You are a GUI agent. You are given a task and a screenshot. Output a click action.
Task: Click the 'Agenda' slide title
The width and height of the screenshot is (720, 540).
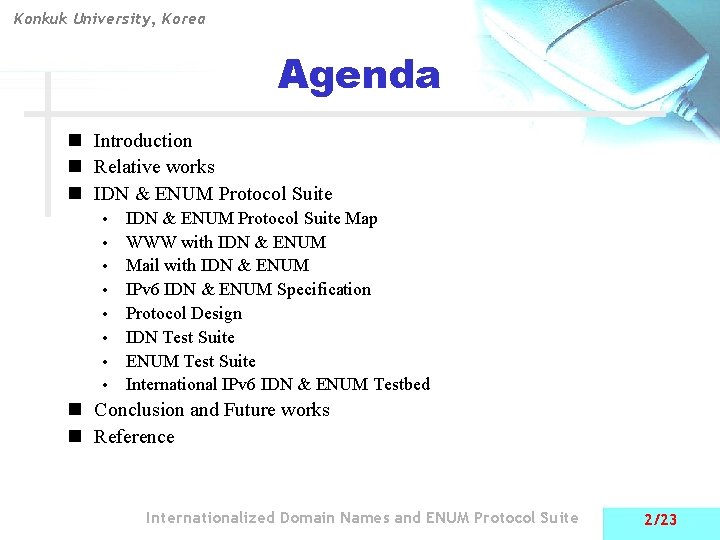click(359, 76)
